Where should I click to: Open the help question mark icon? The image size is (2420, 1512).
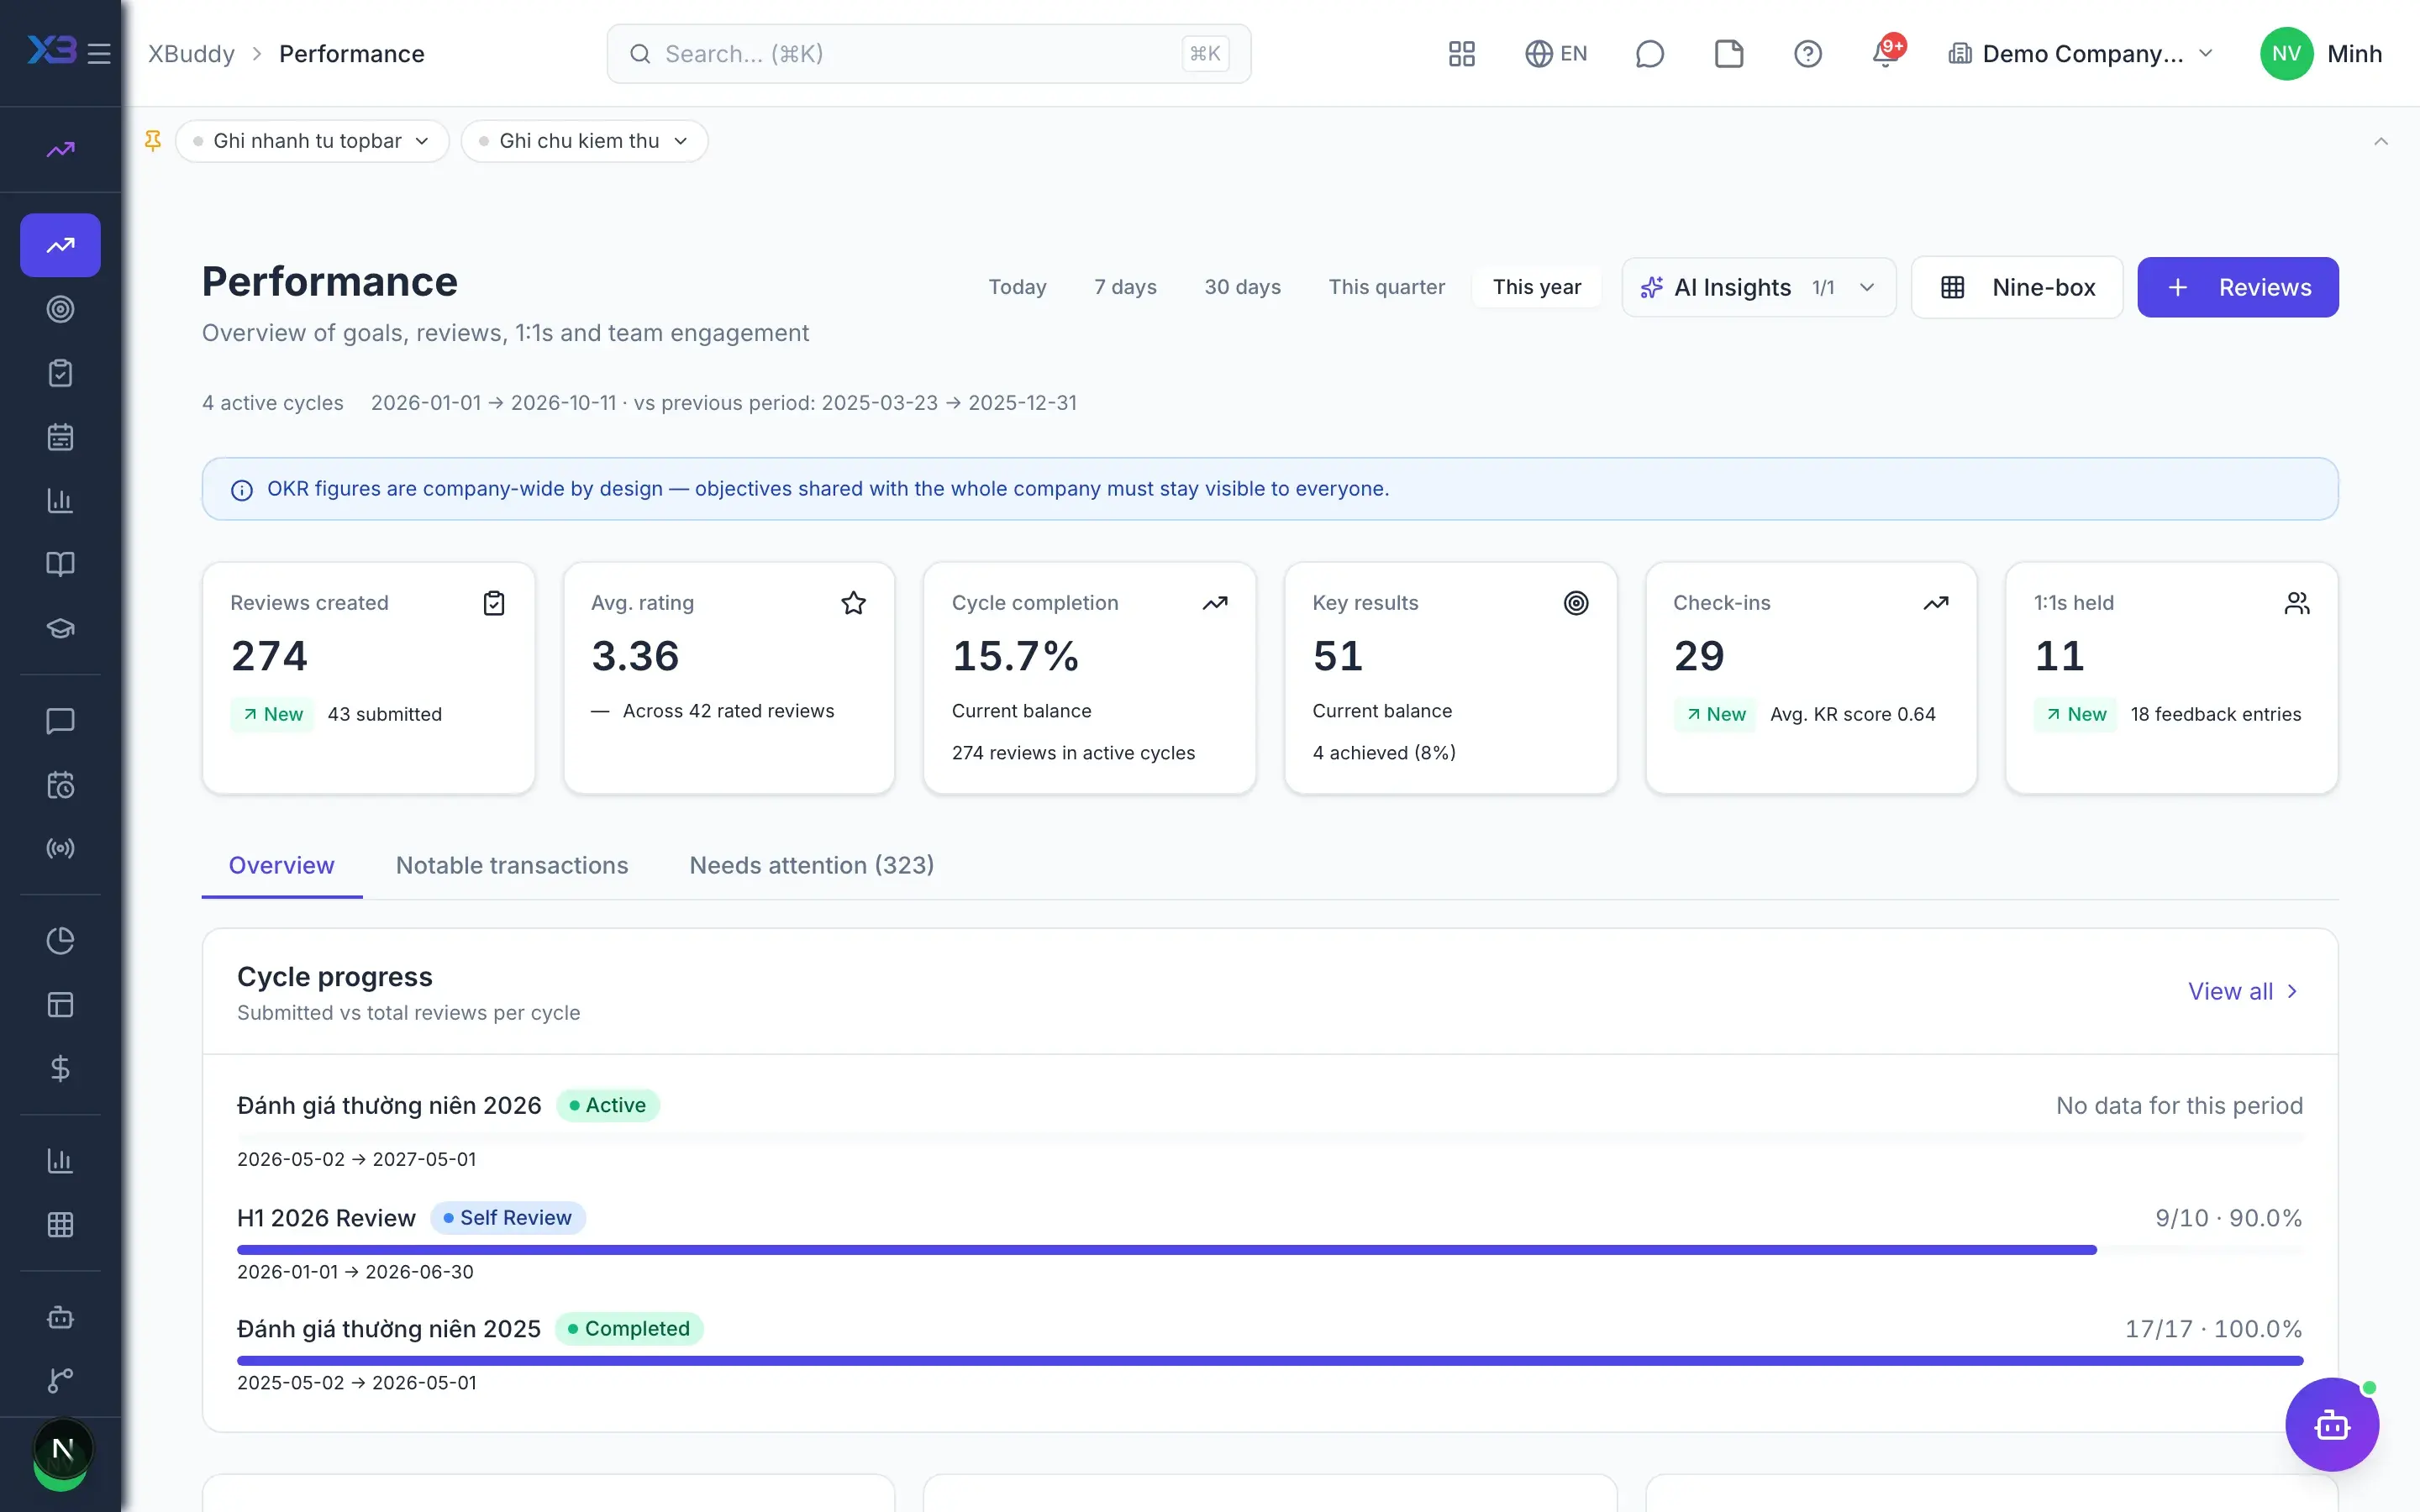tap(1807, 54)
